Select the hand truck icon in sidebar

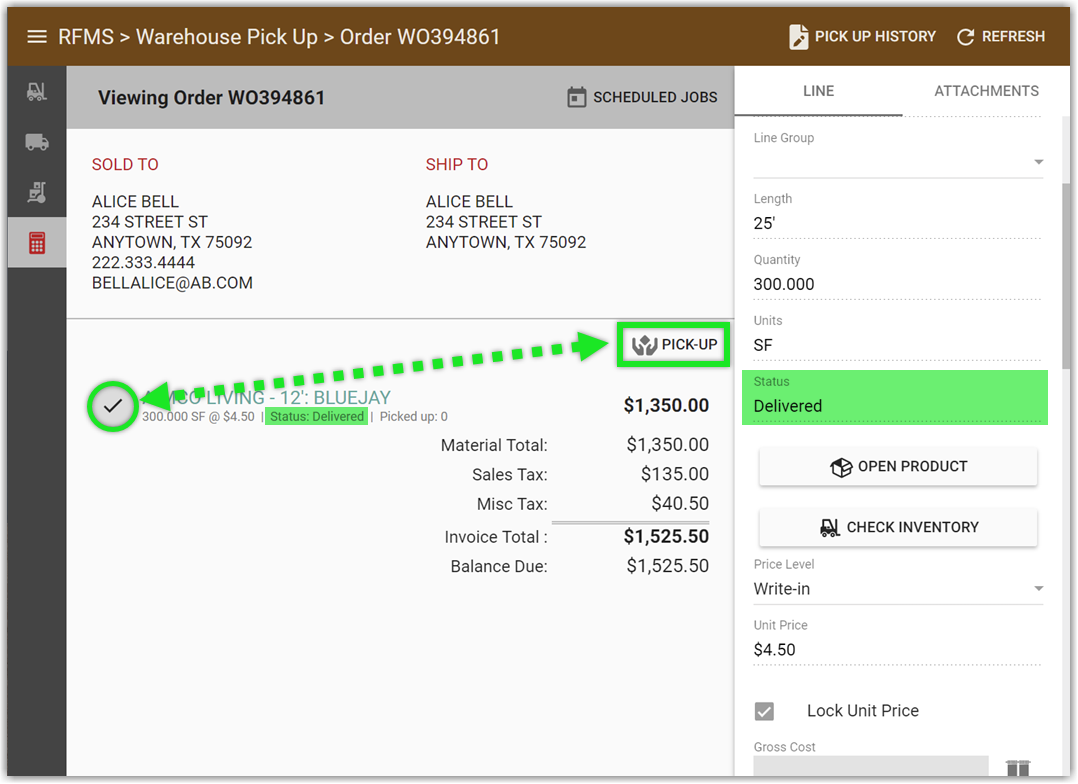click(36, 191)
